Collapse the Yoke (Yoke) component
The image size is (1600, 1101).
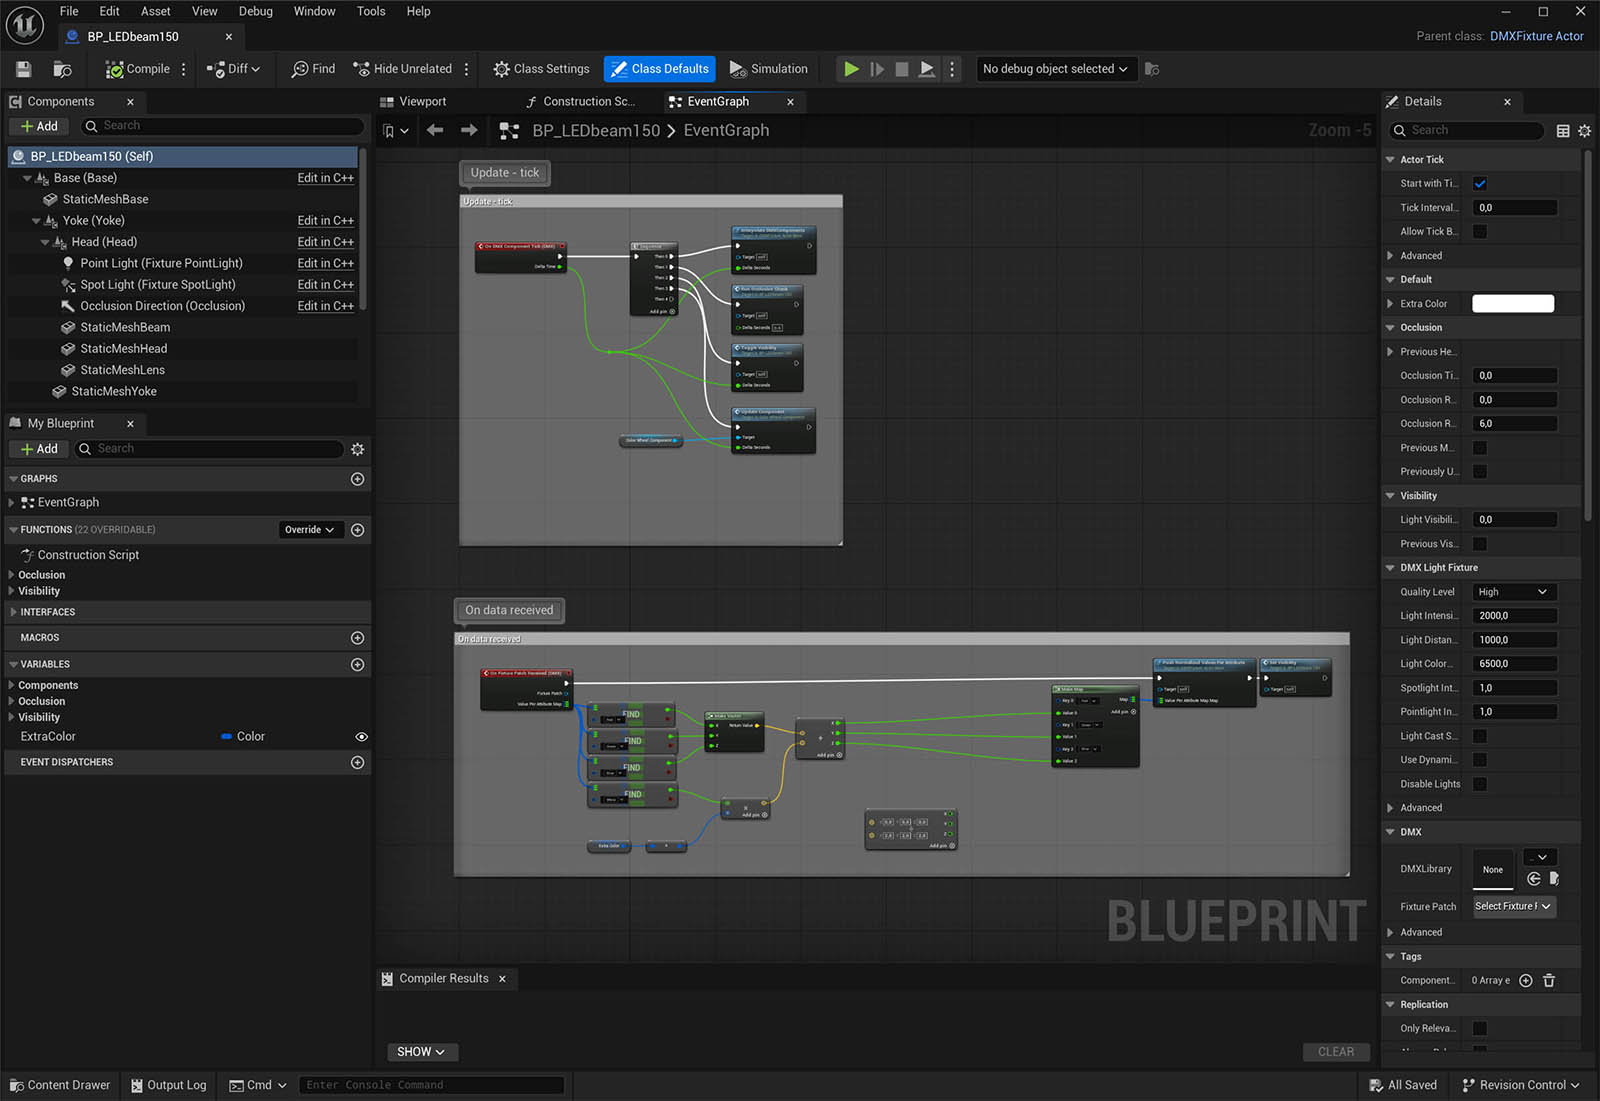coord(36,221)
